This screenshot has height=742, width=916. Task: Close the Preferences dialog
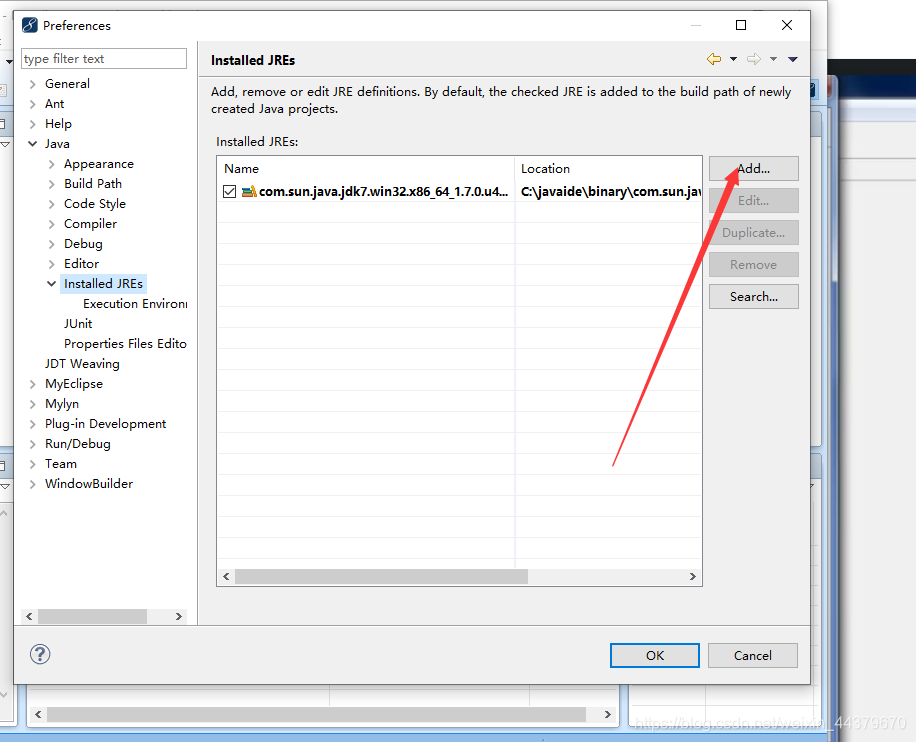(787, 25)
